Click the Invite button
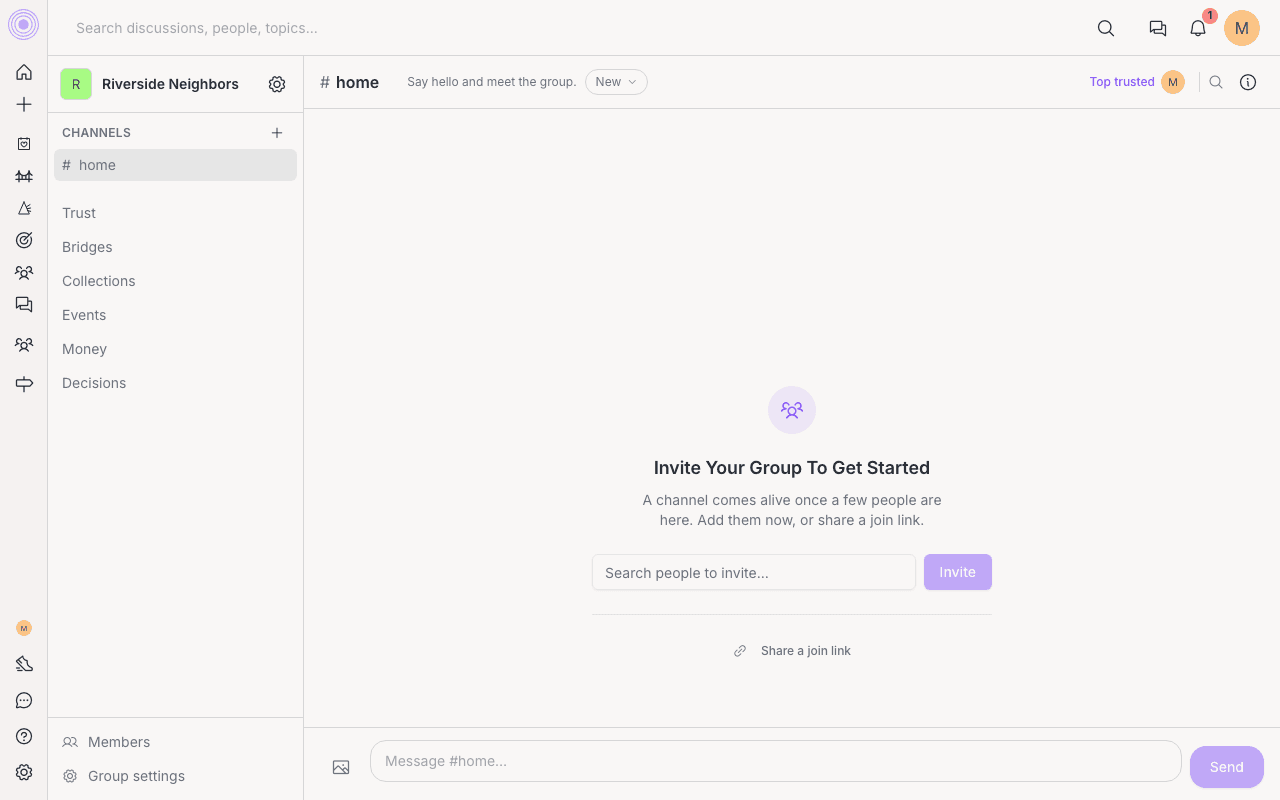The height and width of the screenshot is (800, 1280). [x=957, y=572]
